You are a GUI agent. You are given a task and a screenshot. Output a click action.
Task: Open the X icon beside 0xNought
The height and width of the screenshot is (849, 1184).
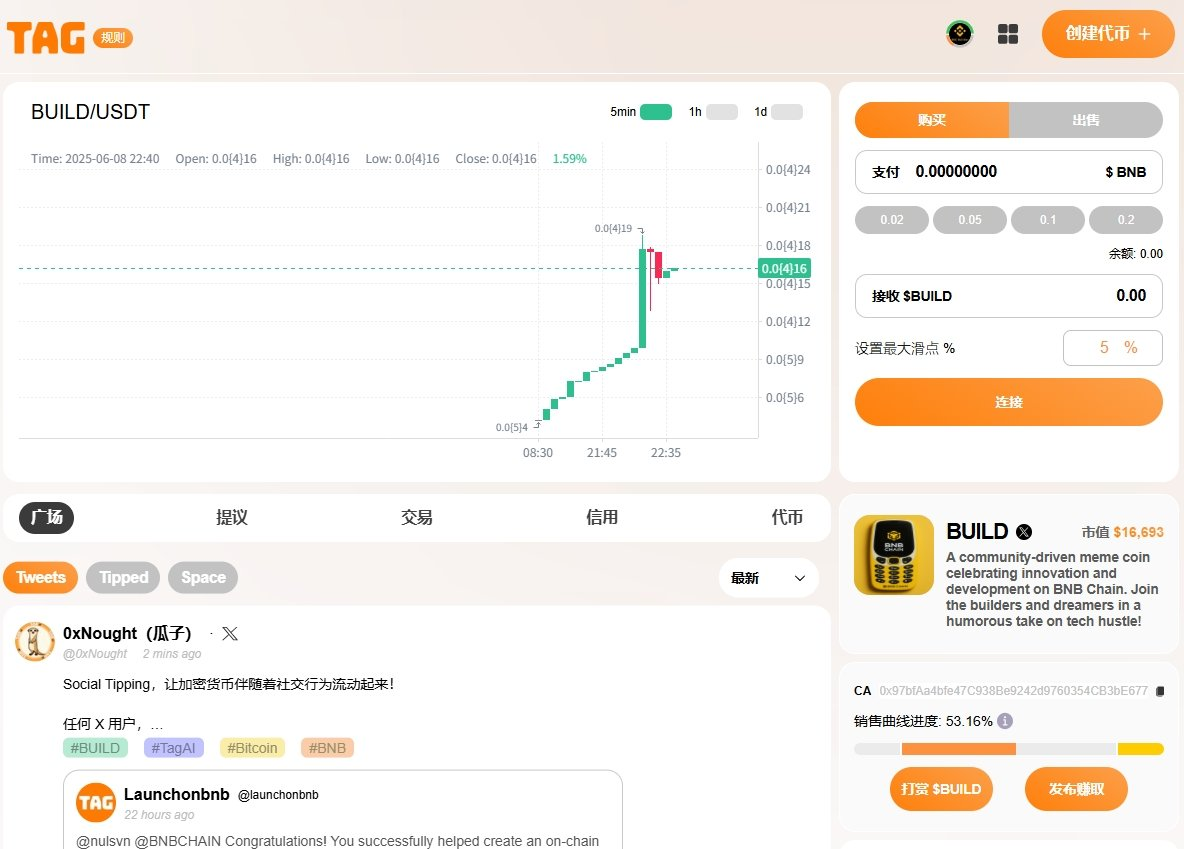[x=230, y=634]
